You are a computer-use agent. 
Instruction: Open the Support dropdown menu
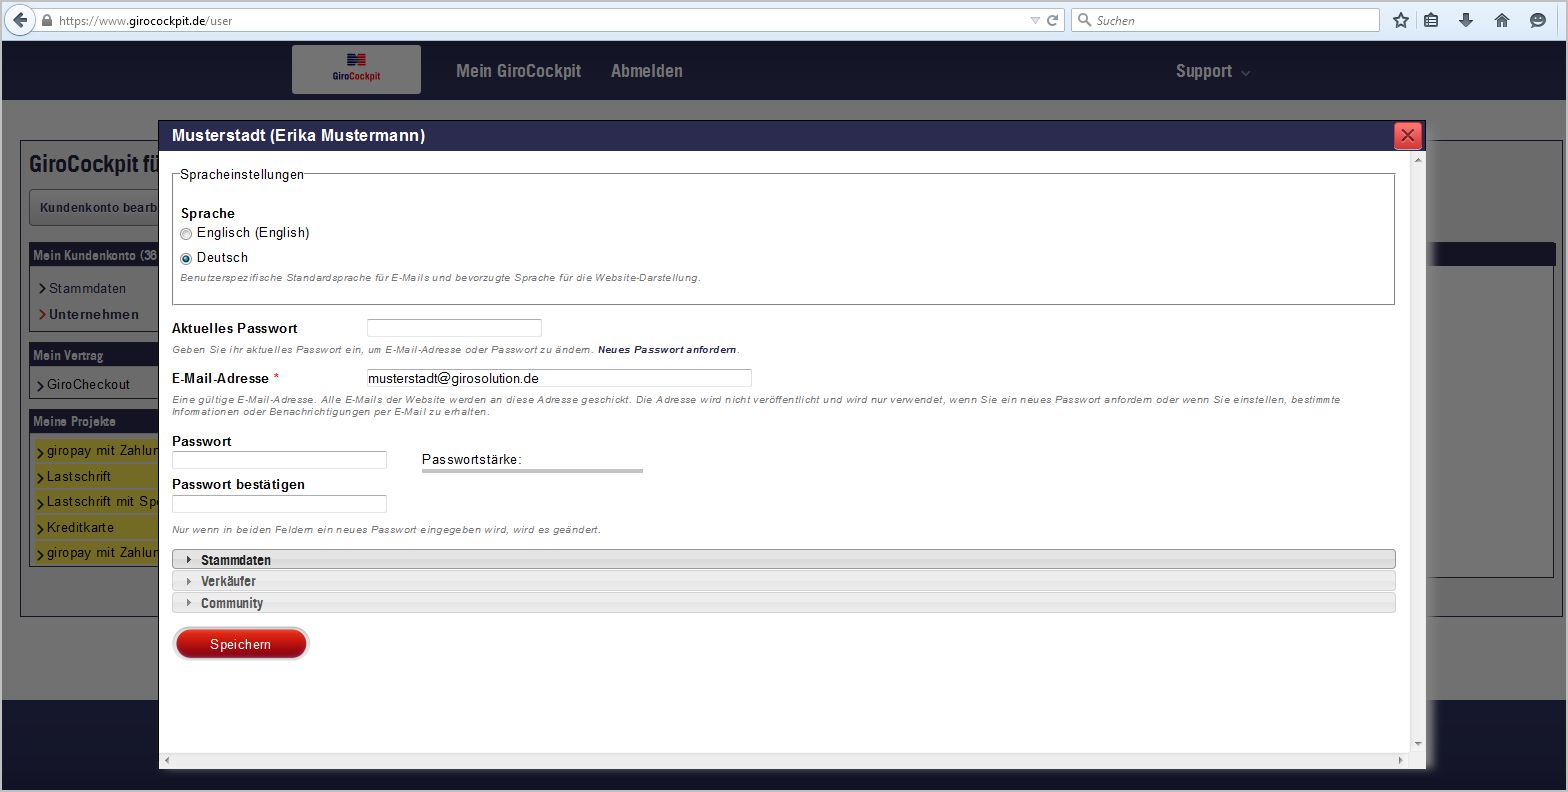1212,71
